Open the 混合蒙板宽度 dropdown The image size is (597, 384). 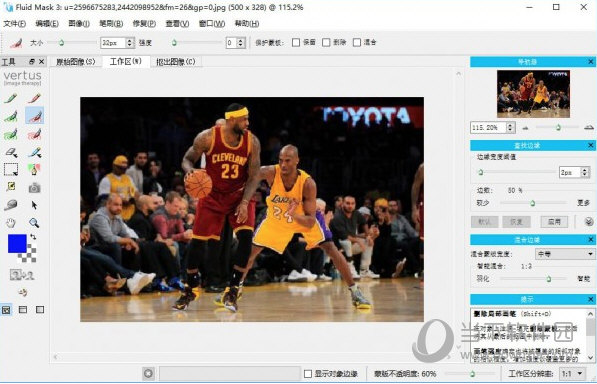click(565, 254)
